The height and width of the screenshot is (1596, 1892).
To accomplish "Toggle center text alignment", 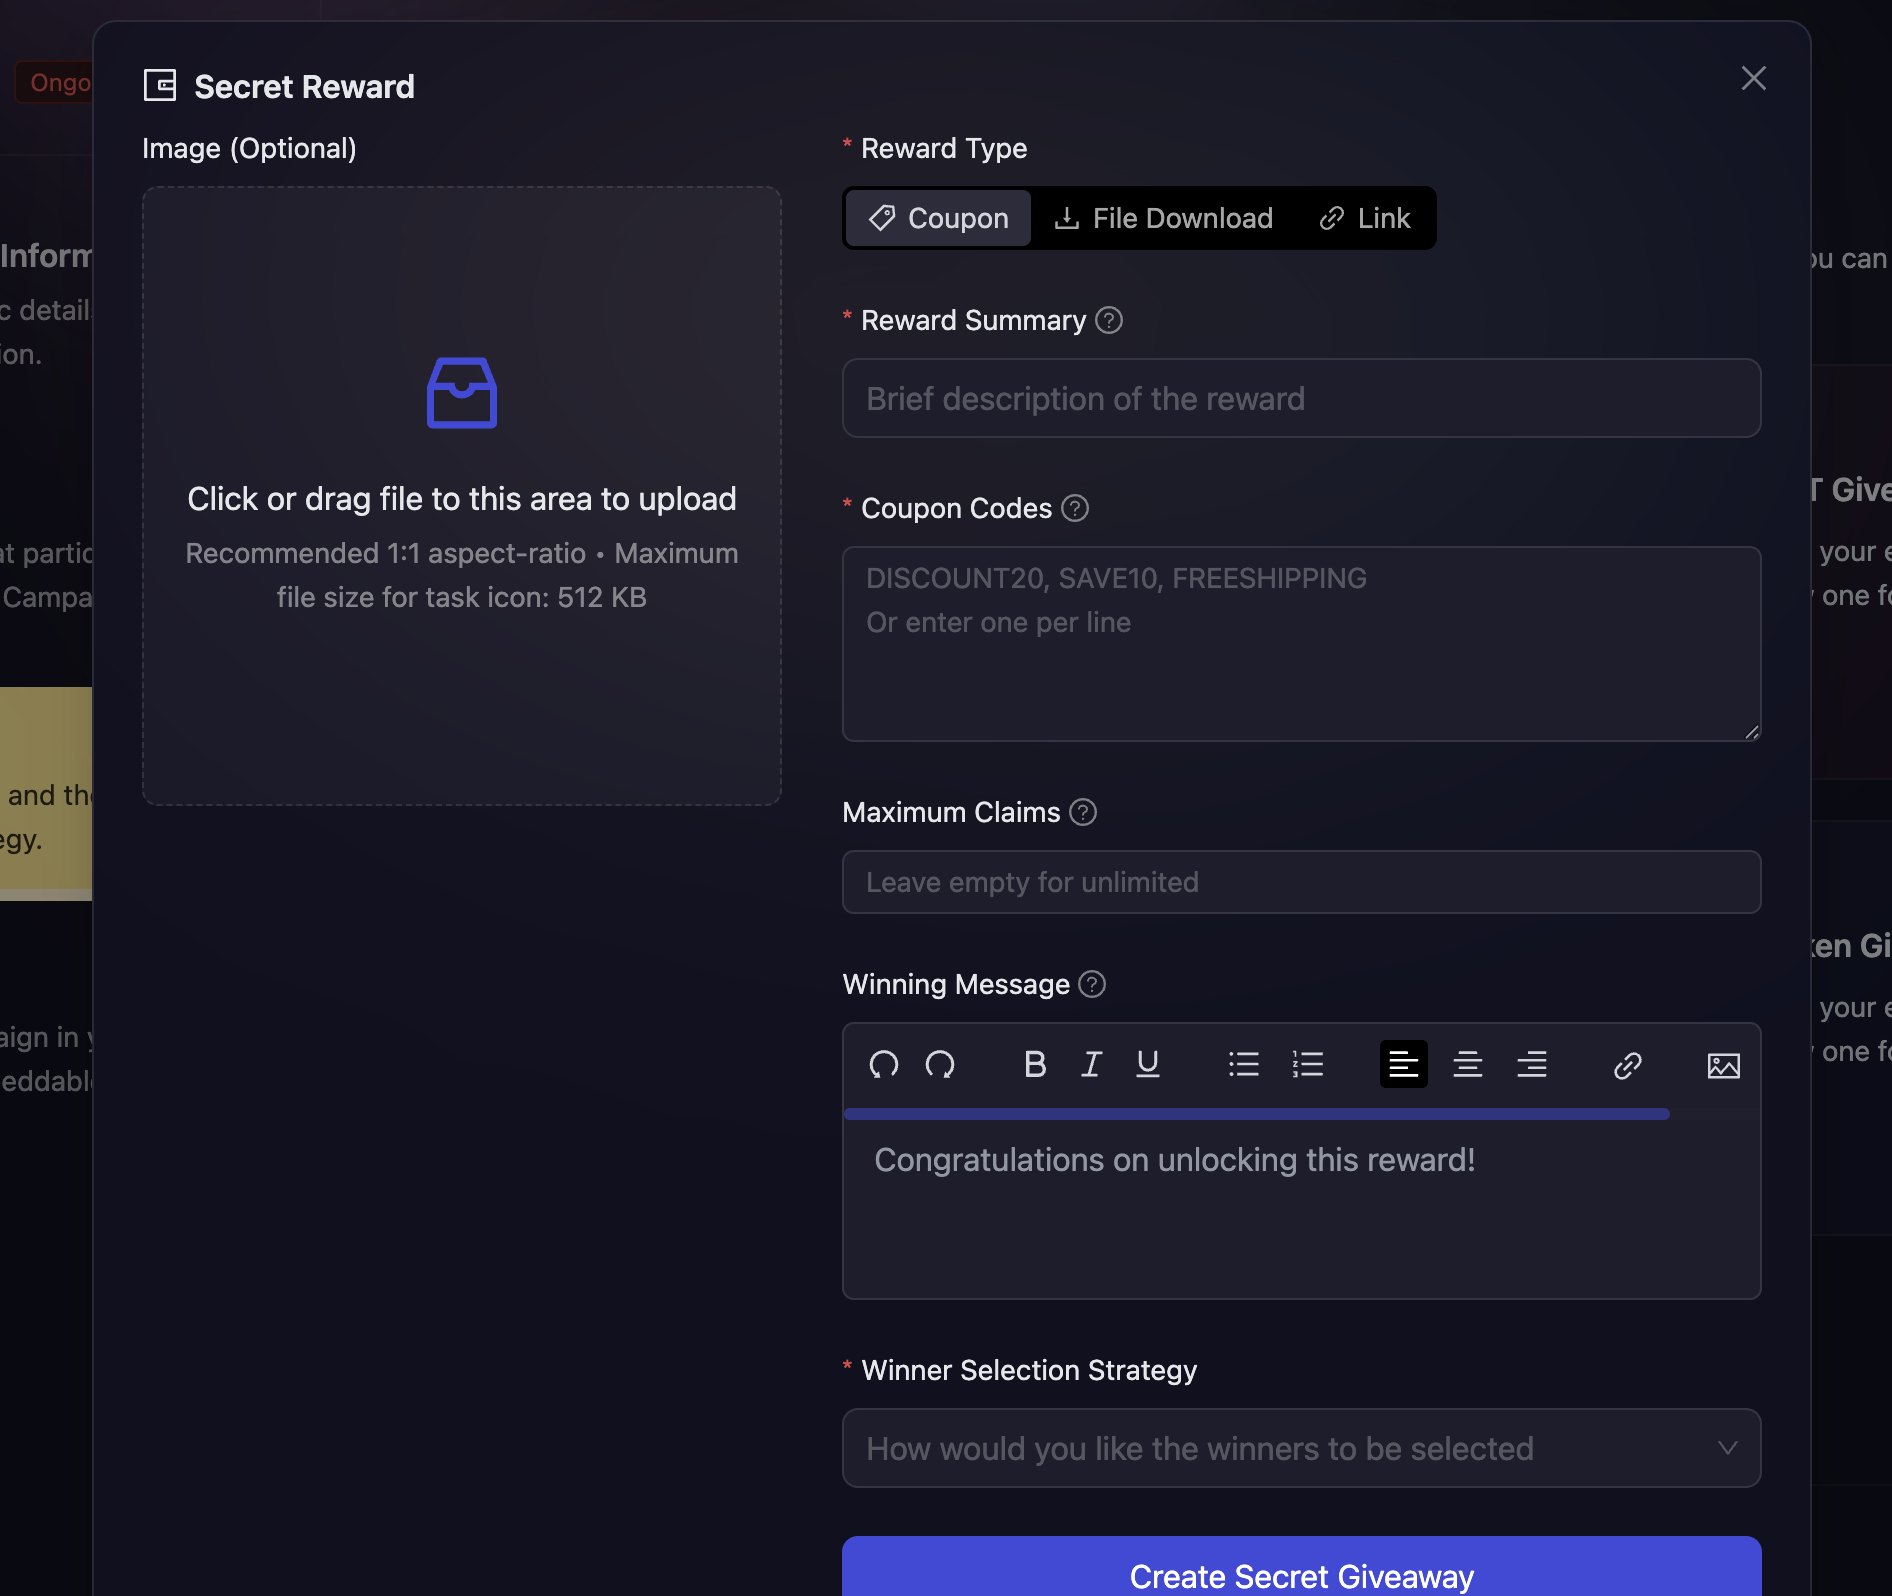I will (1468, 1064).
